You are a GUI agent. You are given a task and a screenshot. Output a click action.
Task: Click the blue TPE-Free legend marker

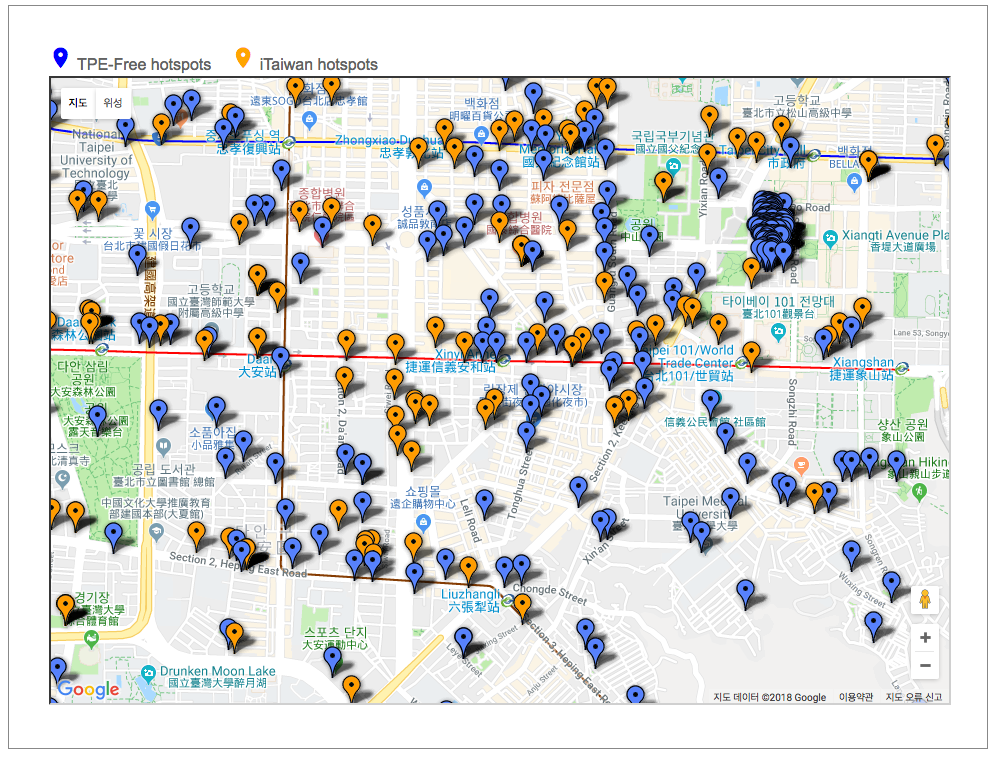pos(61,57)
